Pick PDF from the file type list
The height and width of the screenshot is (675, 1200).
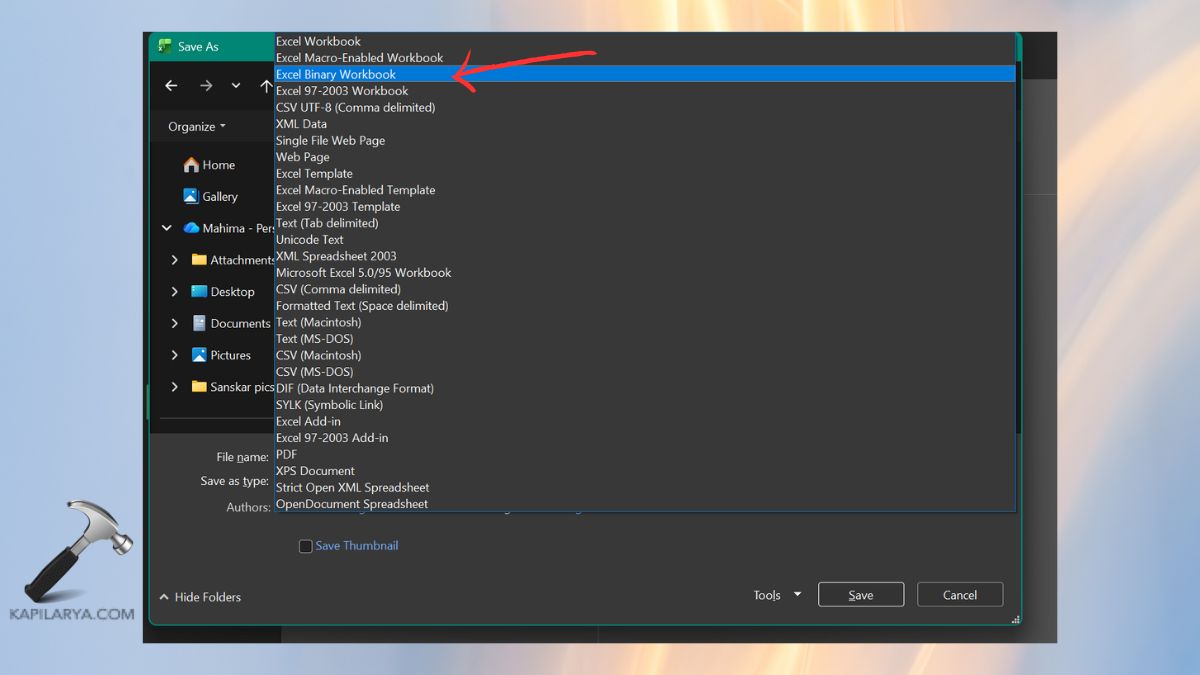[x=287, y=454]
